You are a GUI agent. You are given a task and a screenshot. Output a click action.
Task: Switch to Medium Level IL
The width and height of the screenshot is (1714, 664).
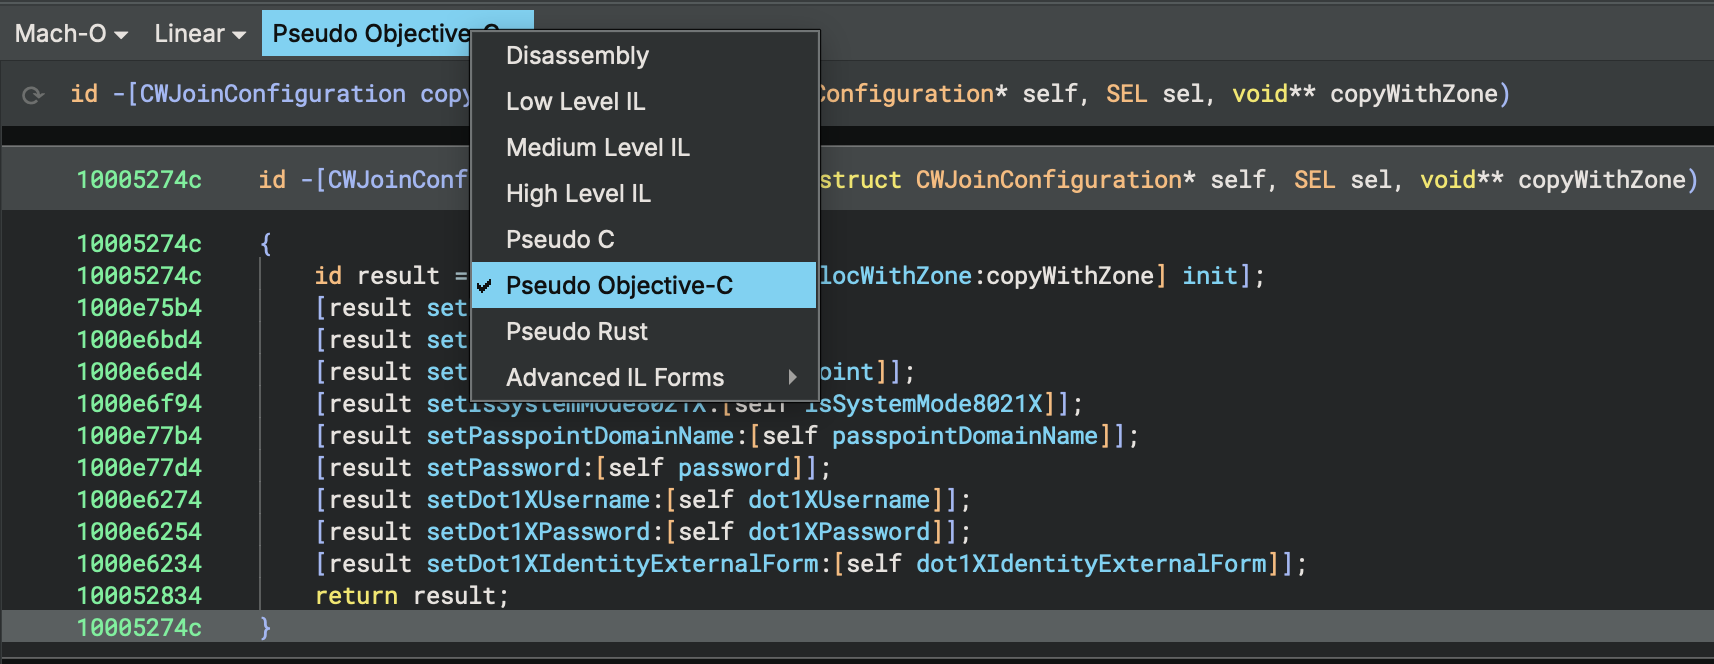point(597,148)
